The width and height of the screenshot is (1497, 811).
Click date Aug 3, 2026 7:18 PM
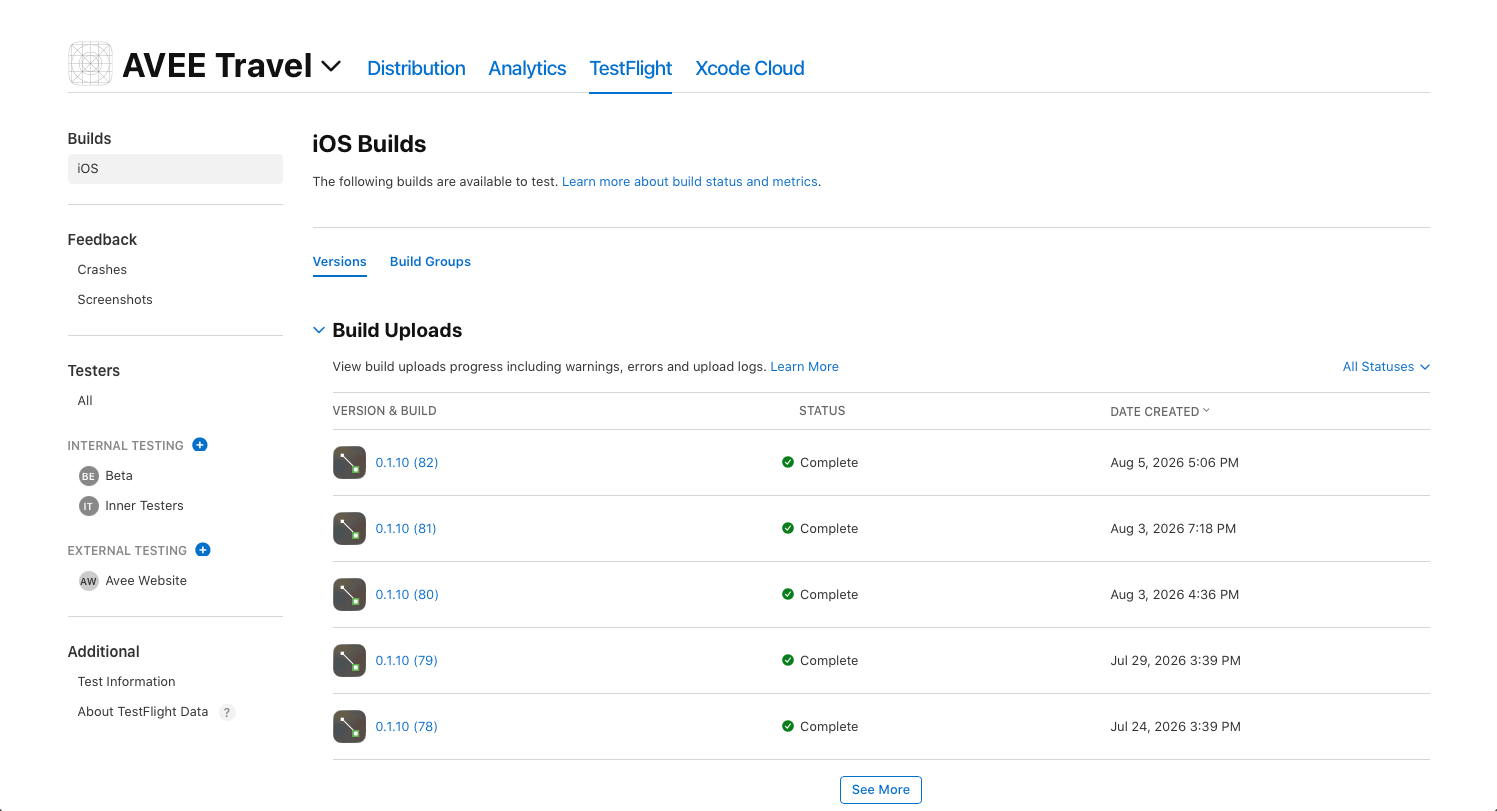1173,529
